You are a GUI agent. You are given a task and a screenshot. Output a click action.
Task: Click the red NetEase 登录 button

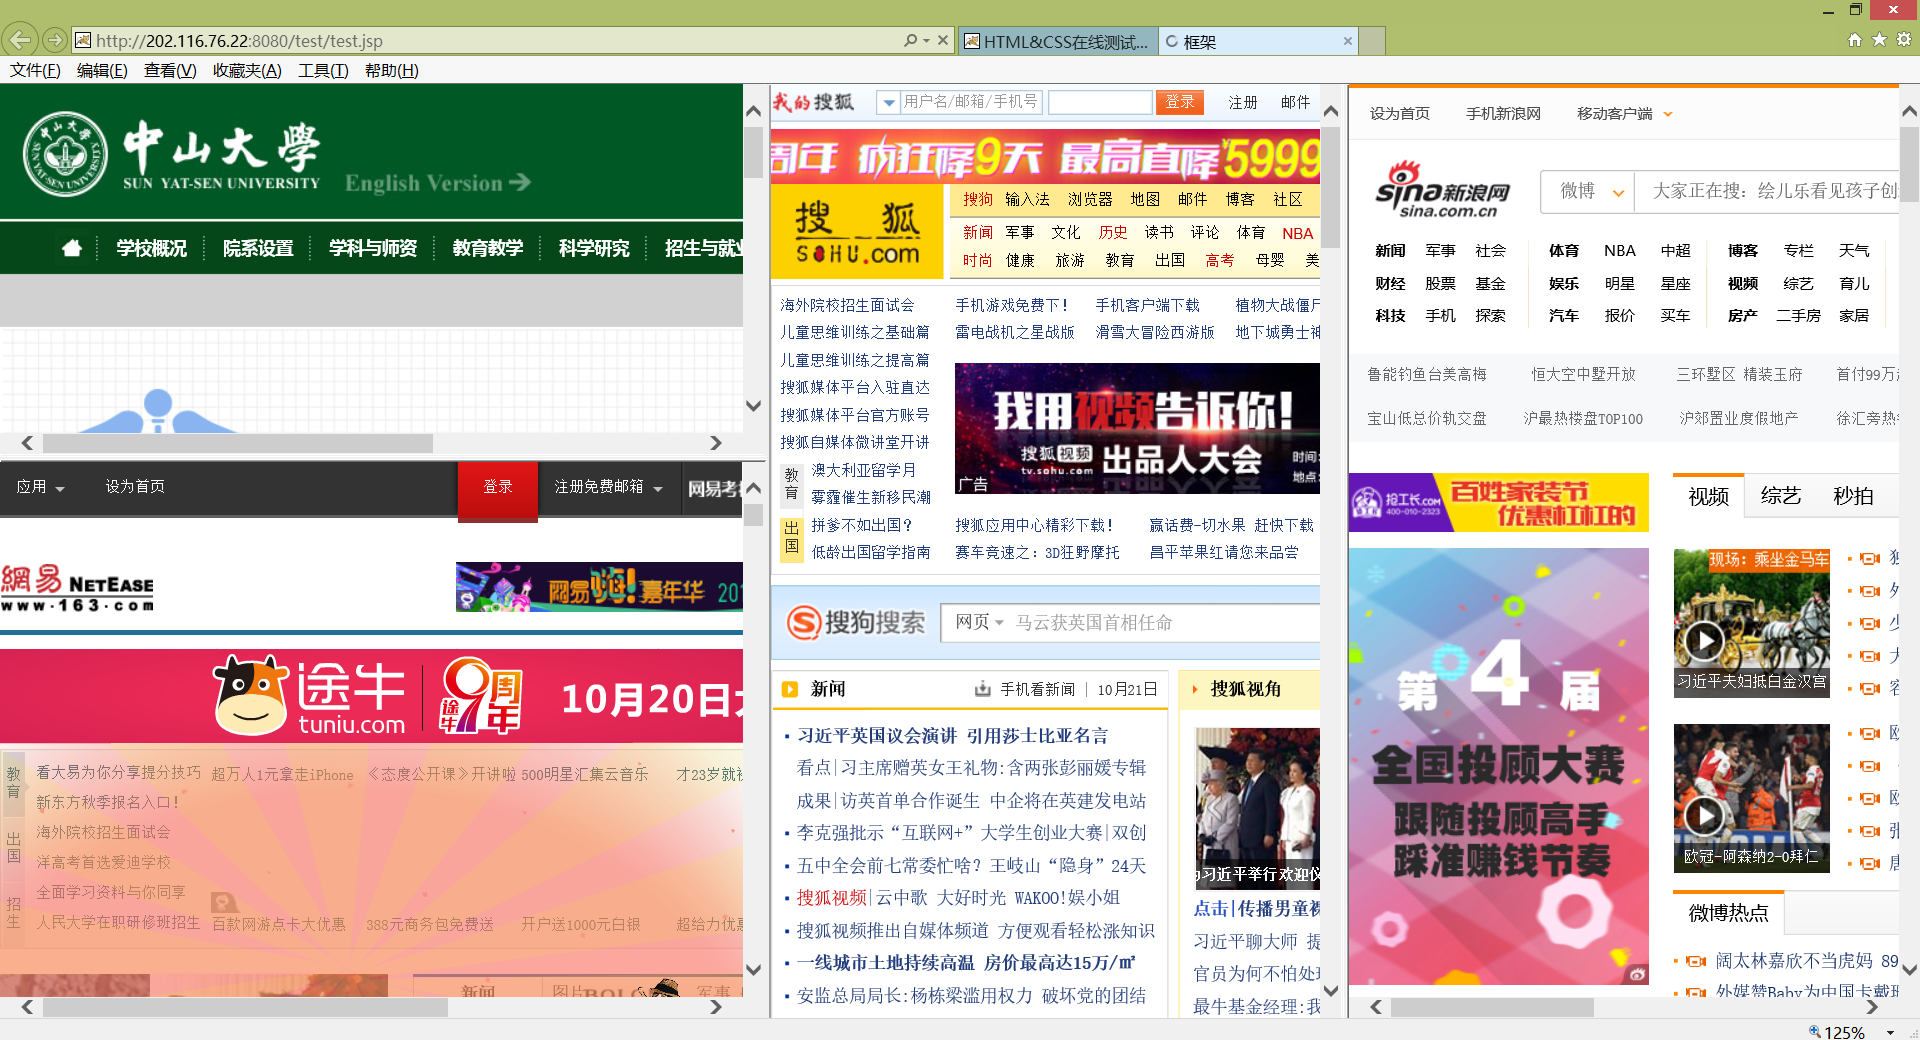click(498, 487)
